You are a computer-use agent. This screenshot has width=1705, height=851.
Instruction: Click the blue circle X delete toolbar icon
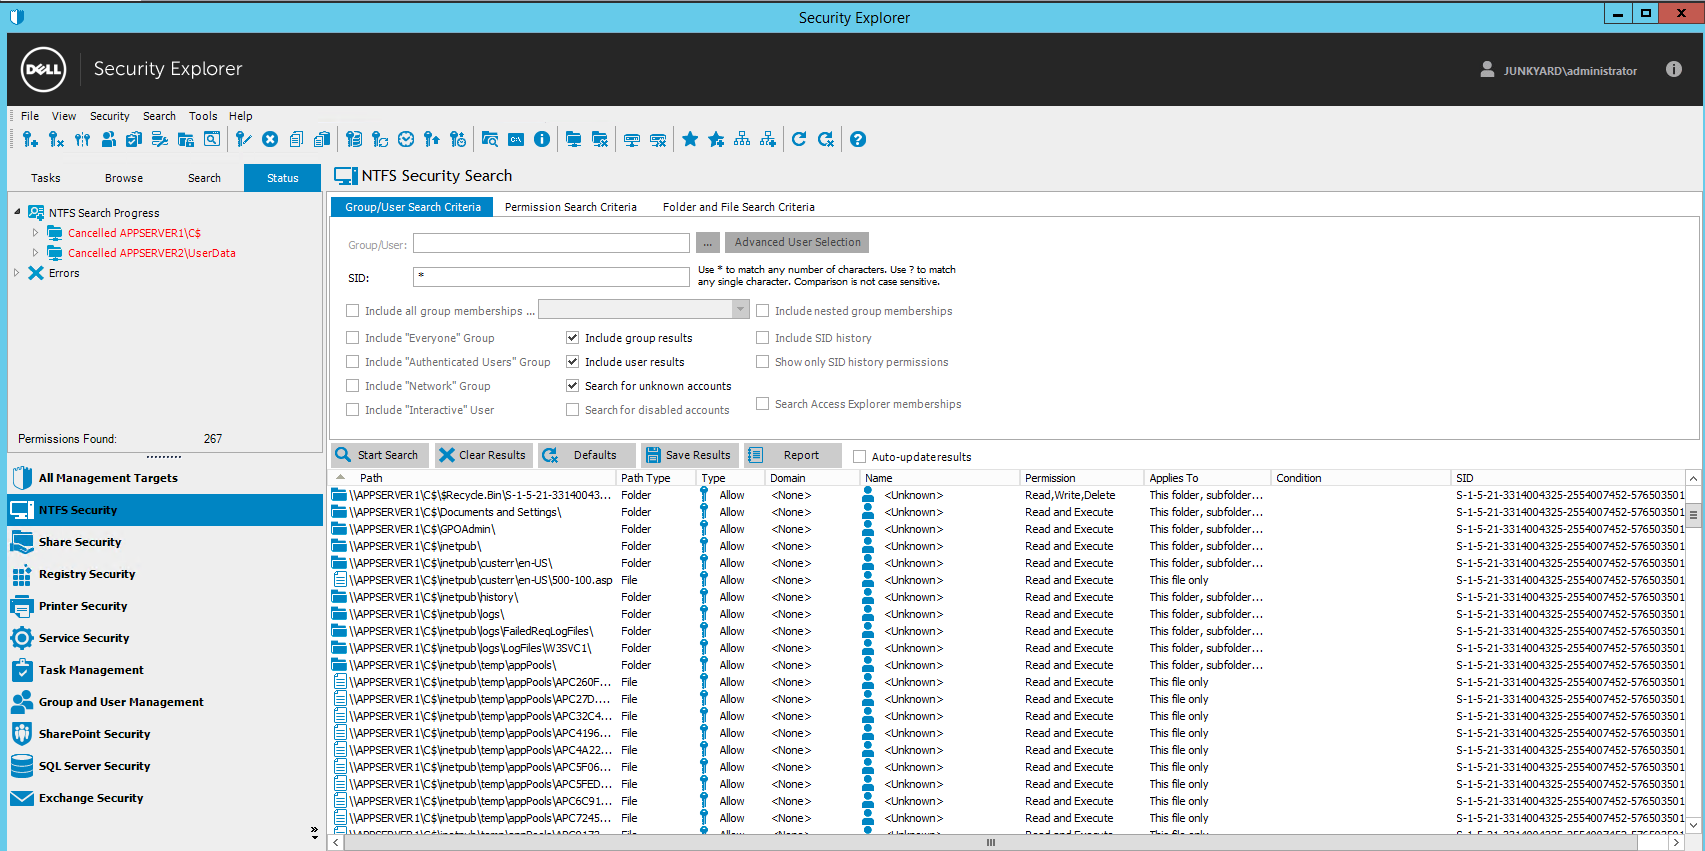coord(270,140)
